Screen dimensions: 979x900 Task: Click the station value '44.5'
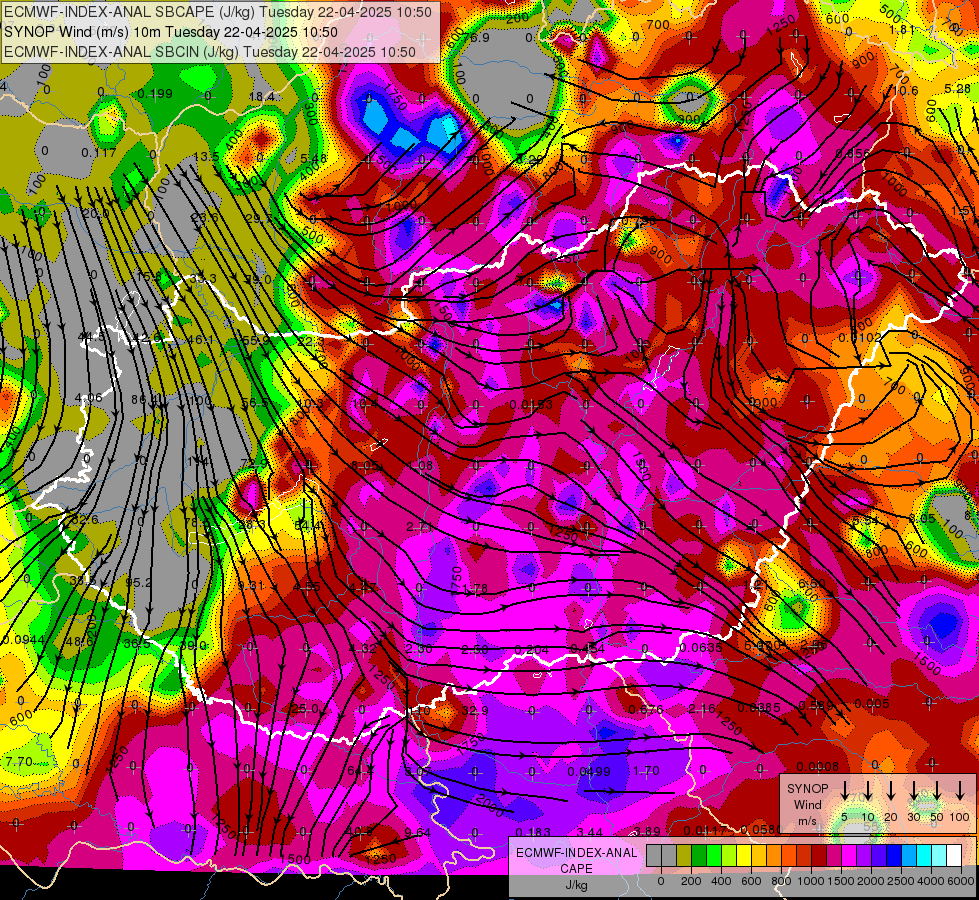92,337
